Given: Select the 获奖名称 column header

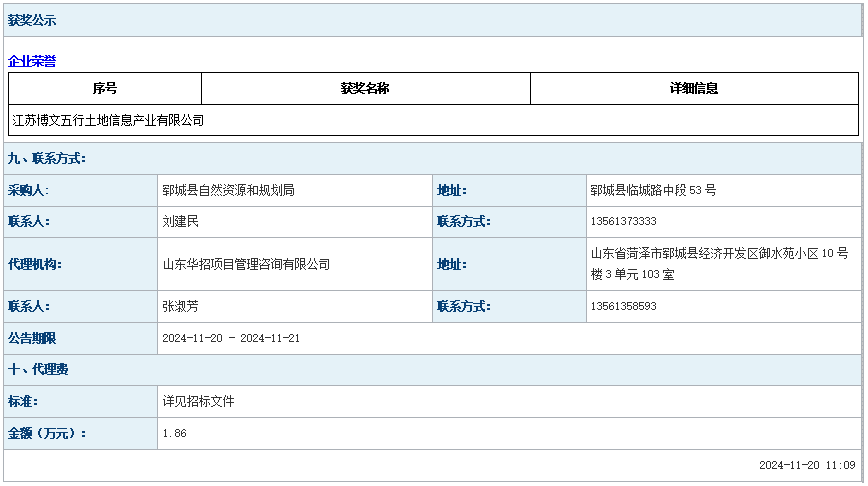Looking at the screenshot, I should pyautogui.click(x=365, y=88).
